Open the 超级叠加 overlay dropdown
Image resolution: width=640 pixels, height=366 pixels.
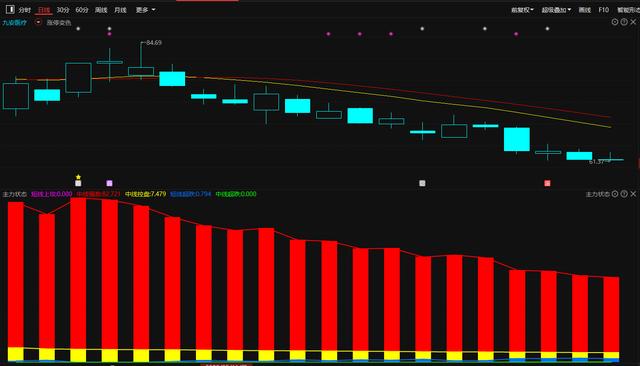point(556,10)
